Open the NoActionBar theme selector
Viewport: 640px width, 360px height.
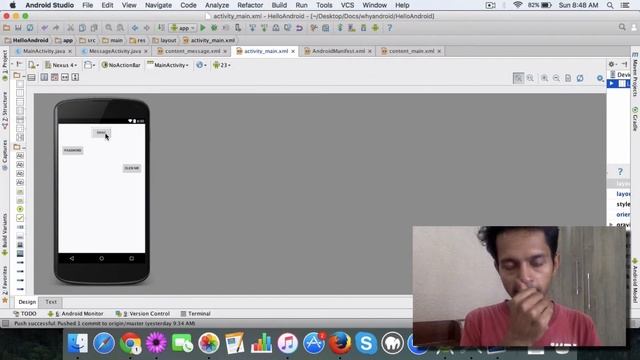click(x=121, y=65)
